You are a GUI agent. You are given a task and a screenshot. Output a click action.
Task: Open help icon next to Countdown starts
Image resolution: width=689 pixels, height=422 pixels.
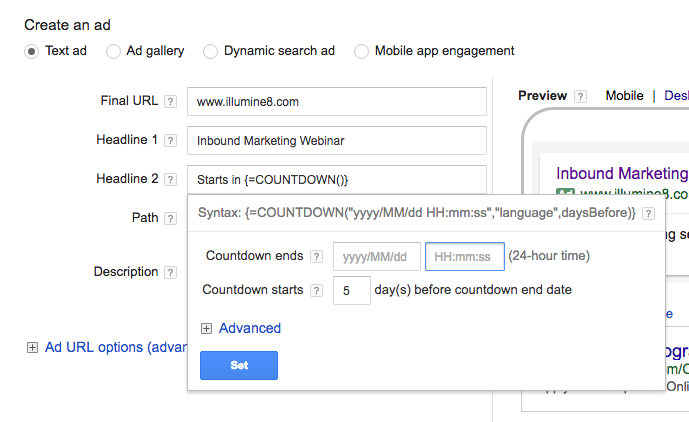(316, 291)
